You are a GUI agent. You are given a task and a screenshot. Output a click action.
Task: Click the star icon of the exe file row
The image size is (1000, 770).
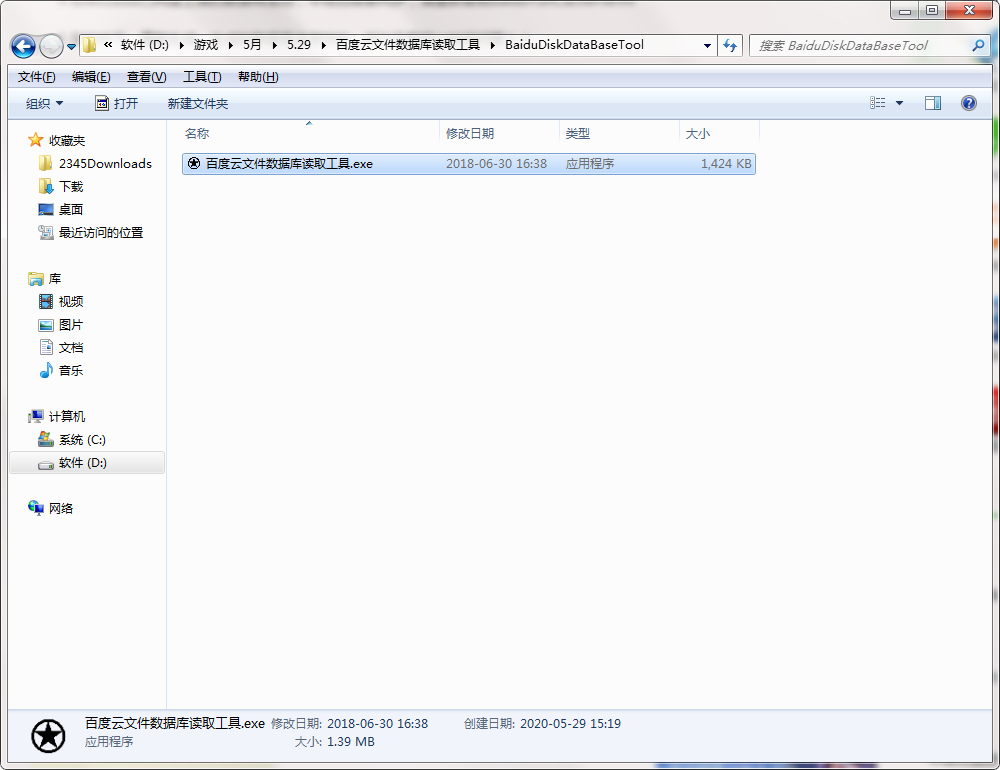(x=194, y=164)
